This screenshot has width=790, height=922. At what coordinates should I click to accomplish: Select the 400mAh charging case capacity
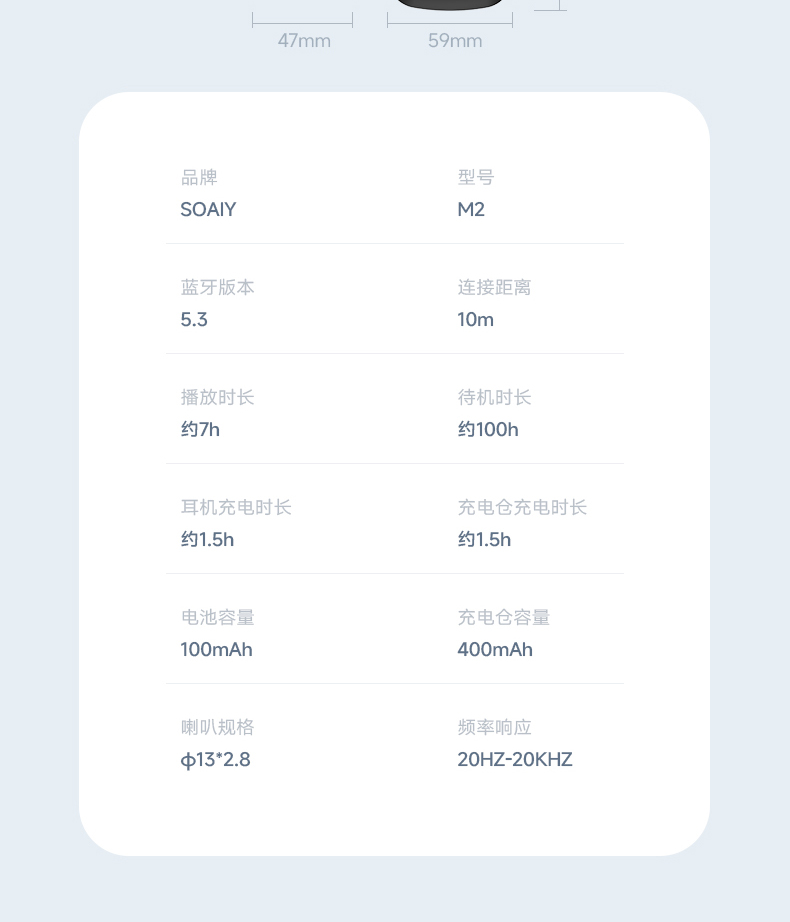click(x=495, y=649)
